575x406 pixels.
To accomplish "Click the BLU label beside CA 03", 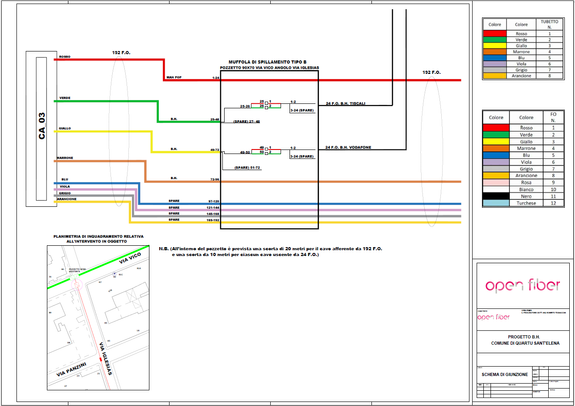I will tap(65, 179).
